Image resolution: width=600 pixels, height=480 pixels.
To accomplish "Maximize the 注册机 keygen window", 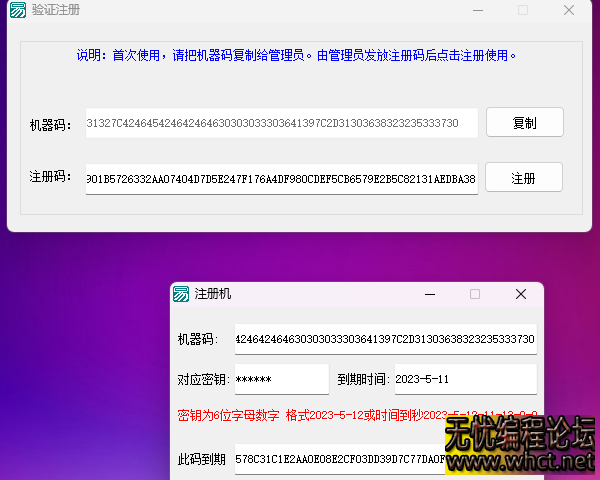I will click(x=475, y=294).
